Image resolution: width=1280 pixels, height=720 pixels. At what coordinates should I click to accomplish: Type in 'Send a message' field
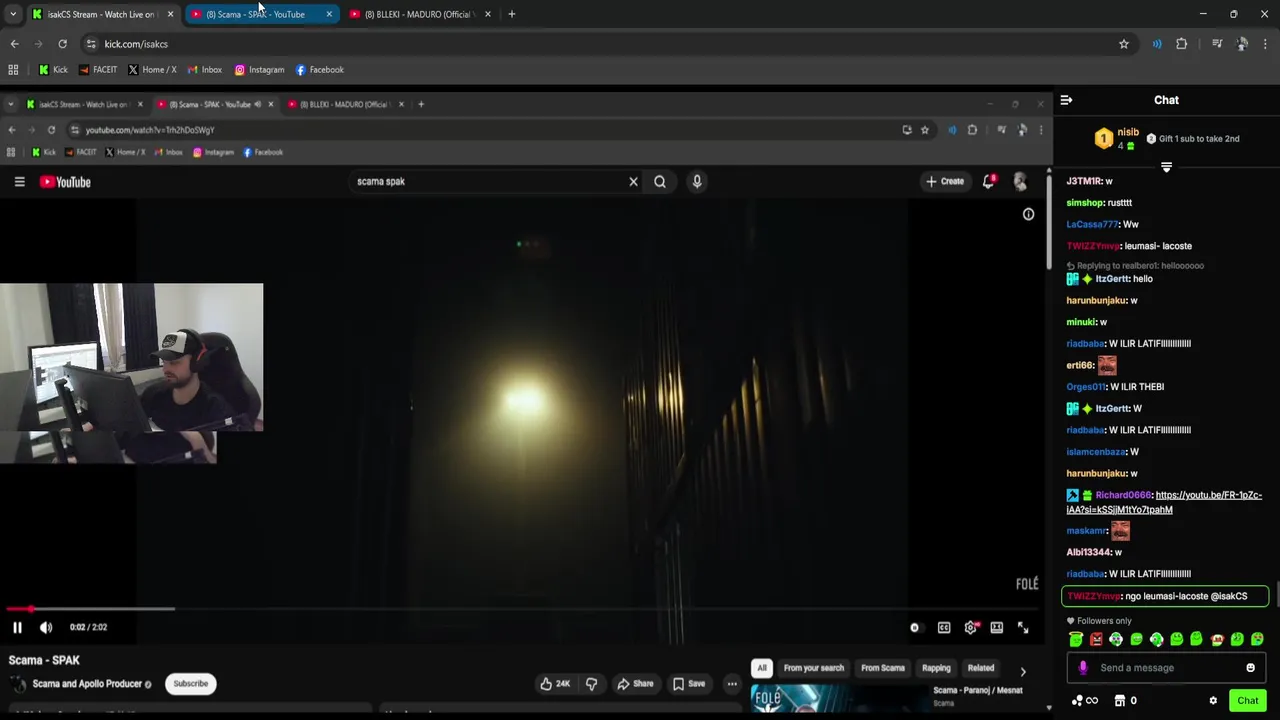pos(1165,668)
